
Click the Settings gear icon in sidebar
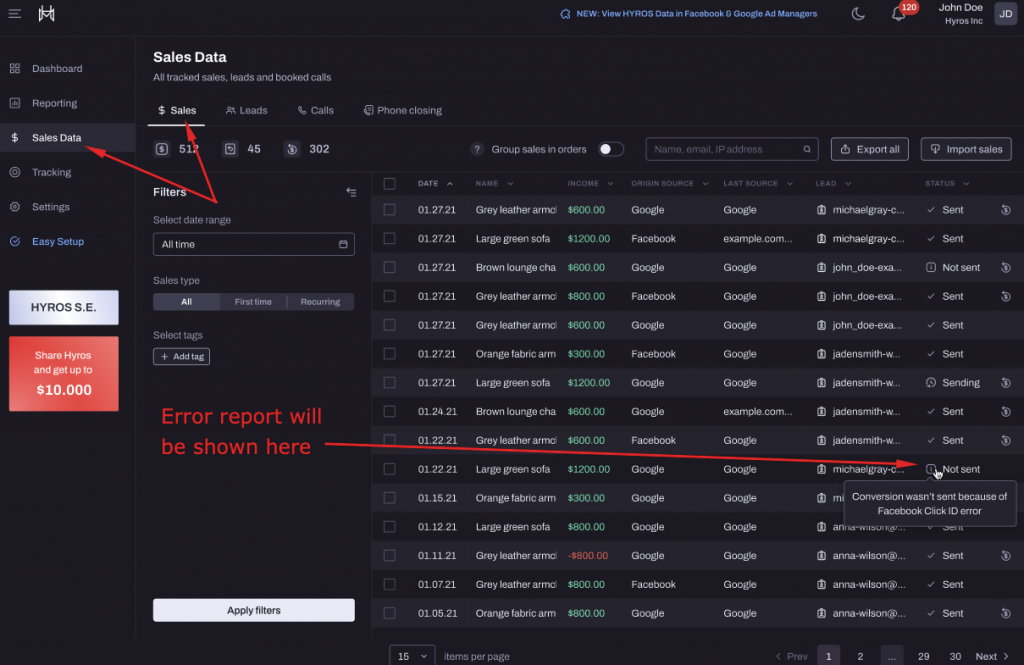(x=15, y=207)
